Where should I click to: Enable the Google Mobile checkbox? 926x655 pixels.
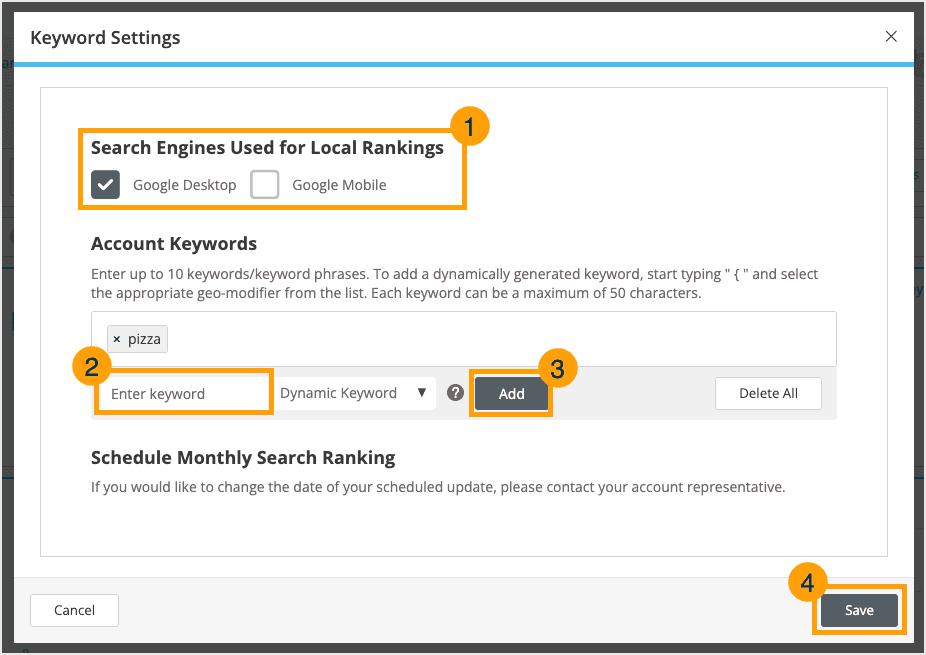click(x=264, y=184)
